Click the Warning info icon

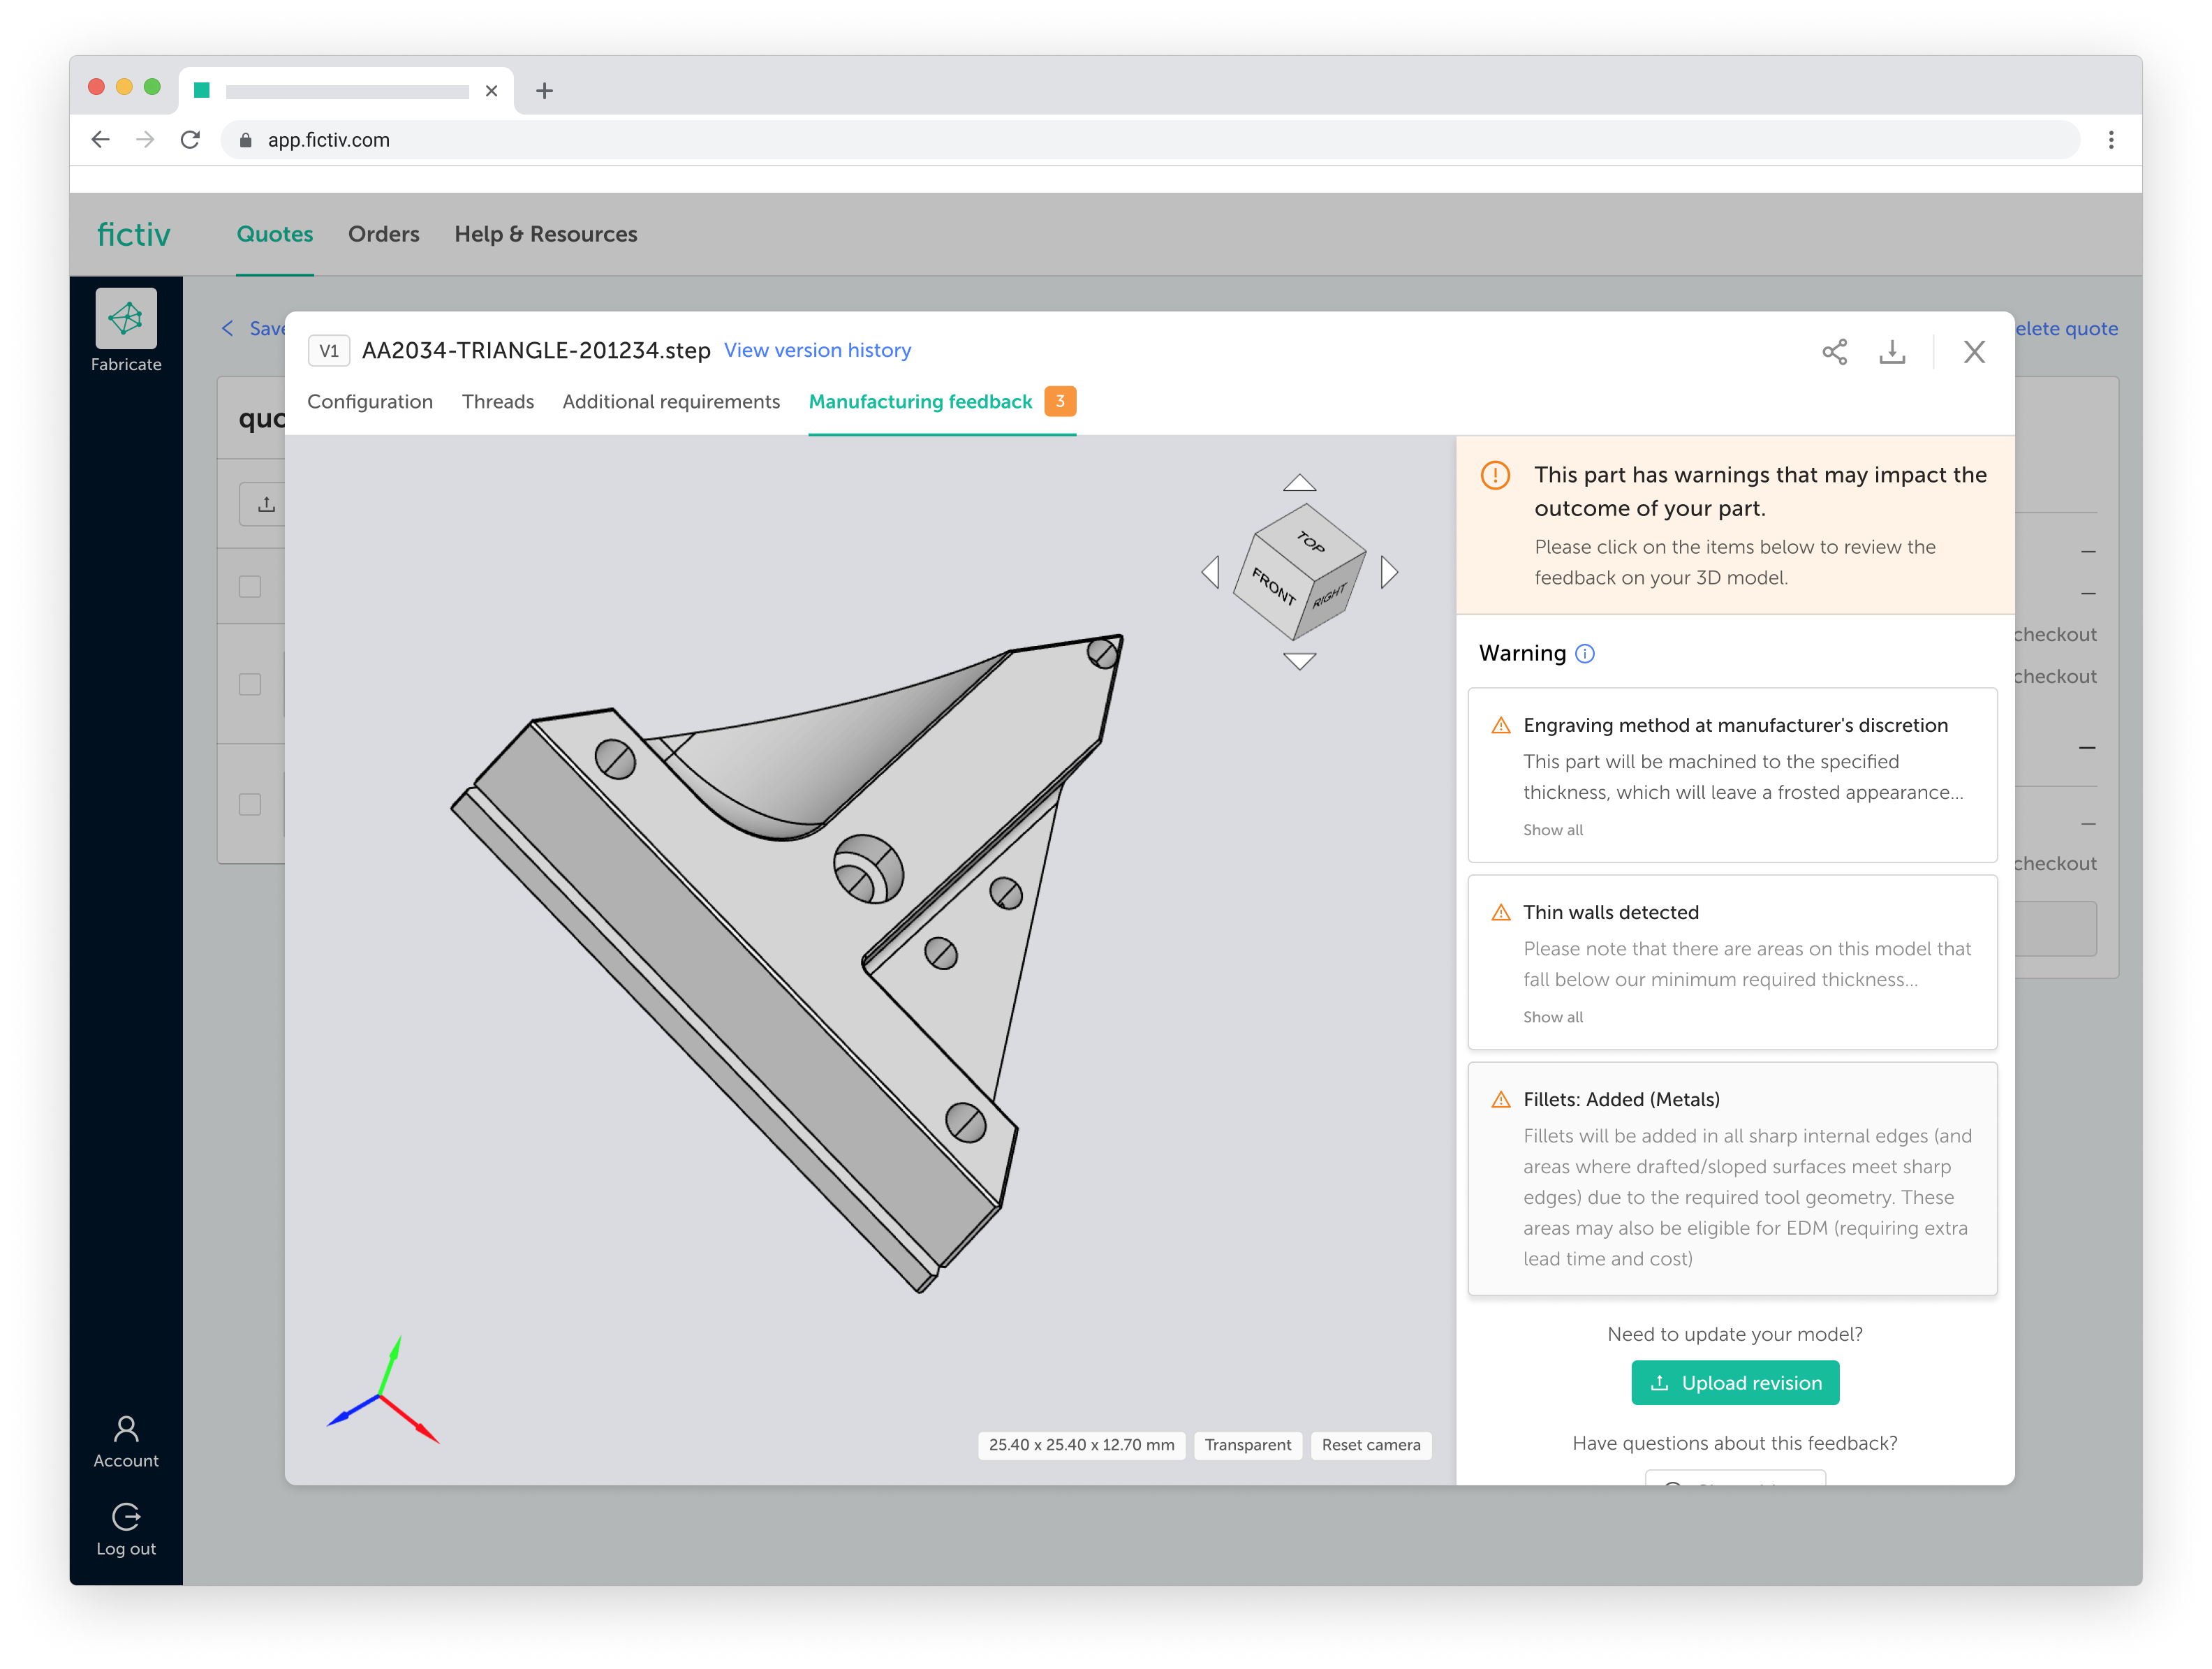click(1585, 653)
